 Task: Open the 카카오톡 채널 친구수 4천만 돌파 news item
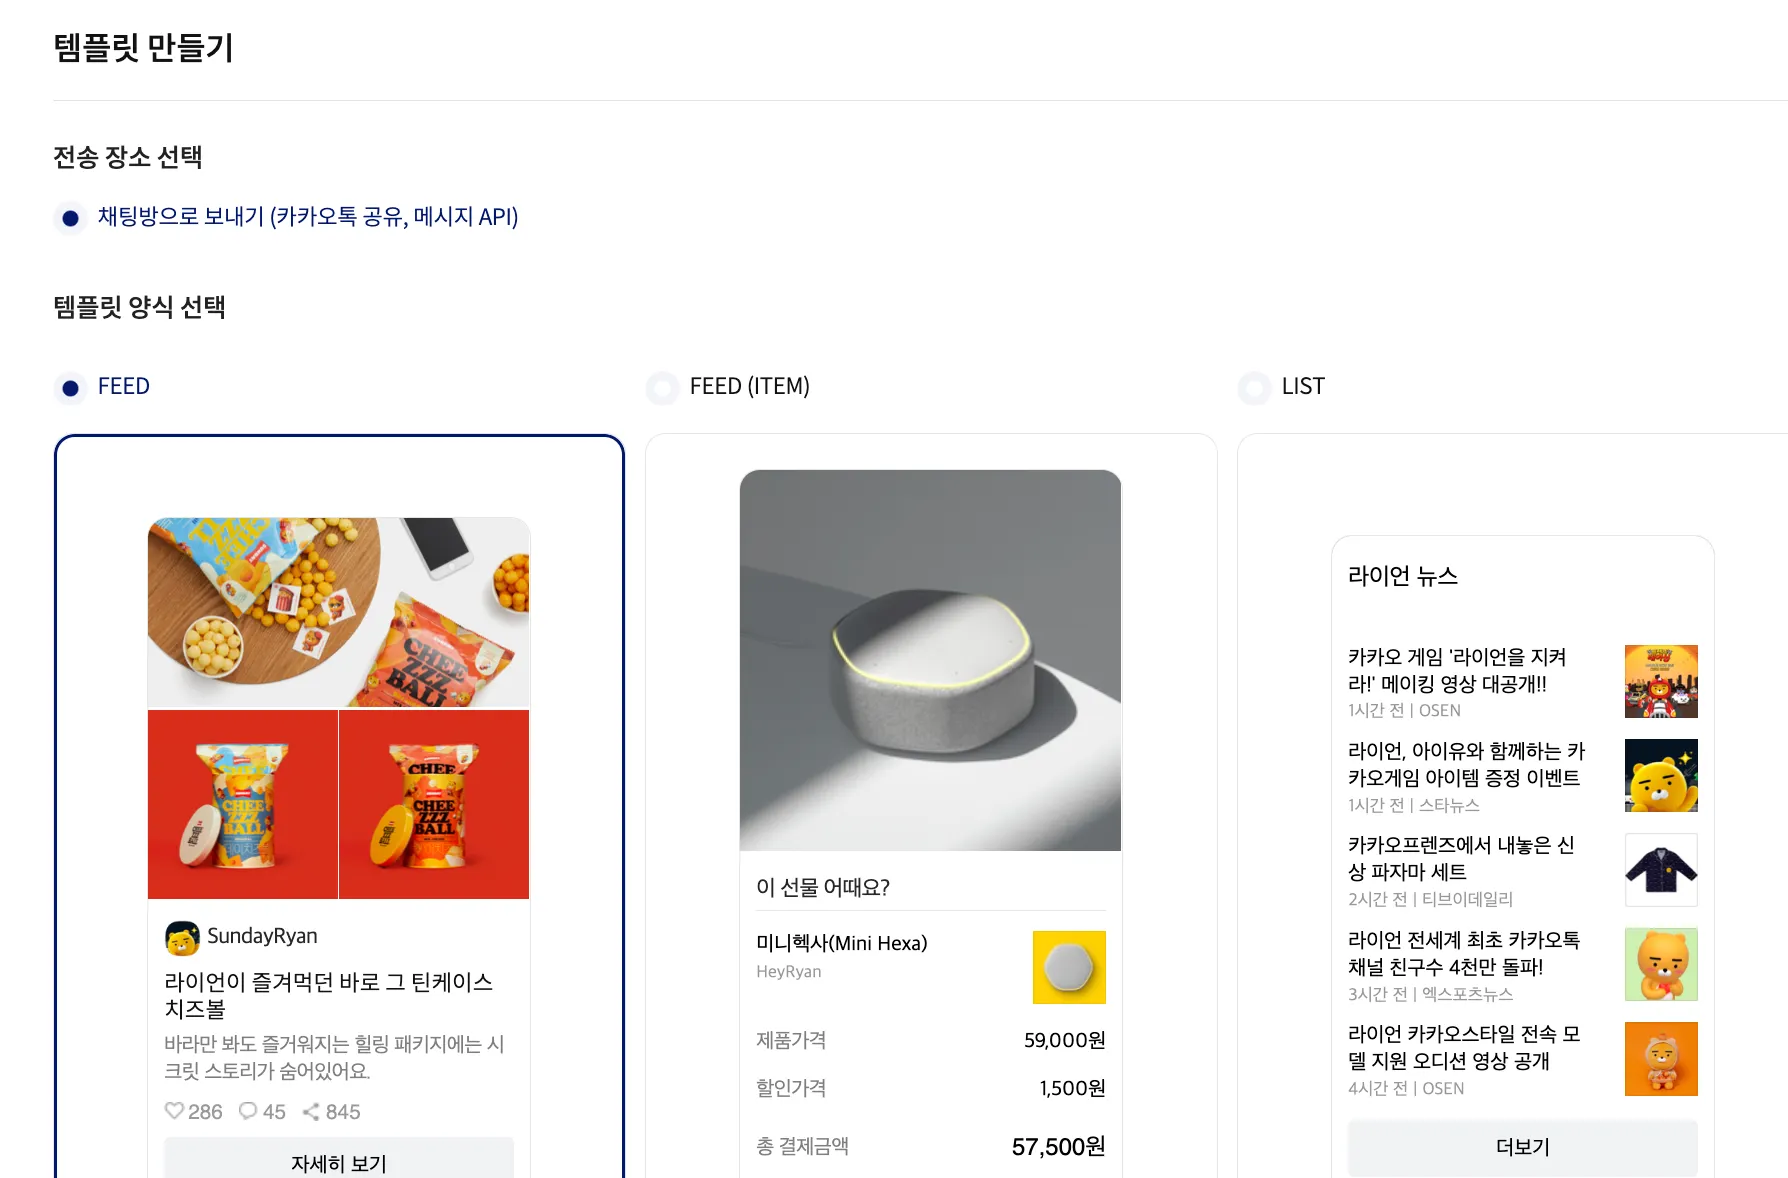pos(1522,965)
